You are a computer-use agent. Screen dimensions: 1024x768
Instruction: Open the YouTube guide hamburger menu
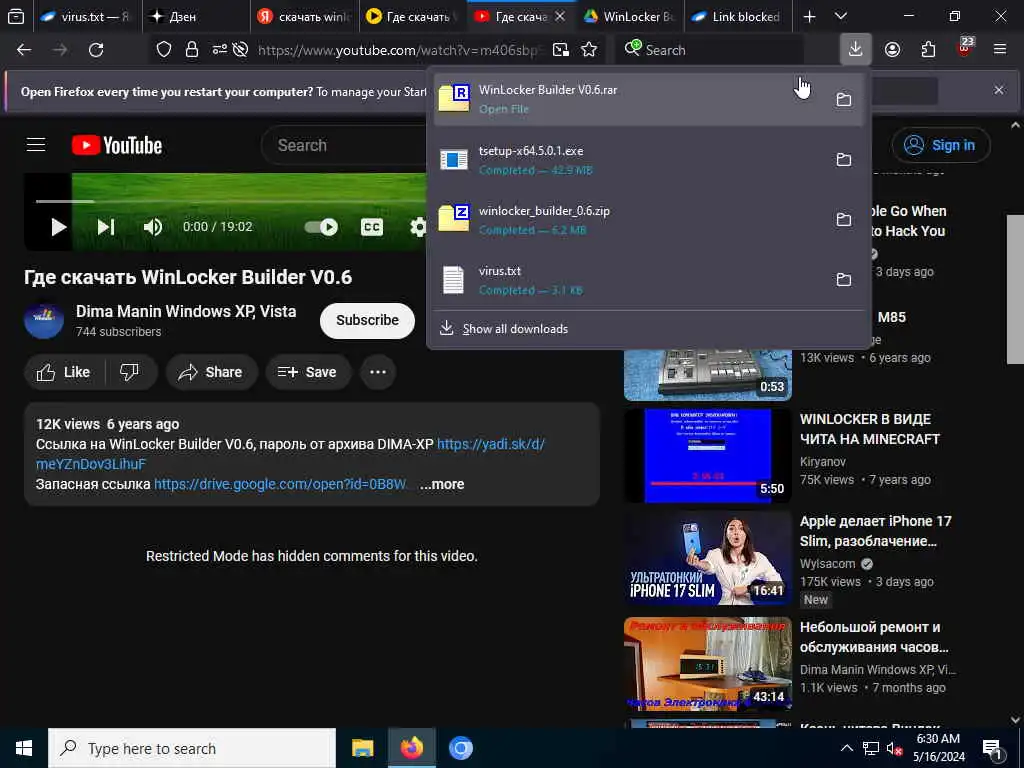click(x=36, y=144)
